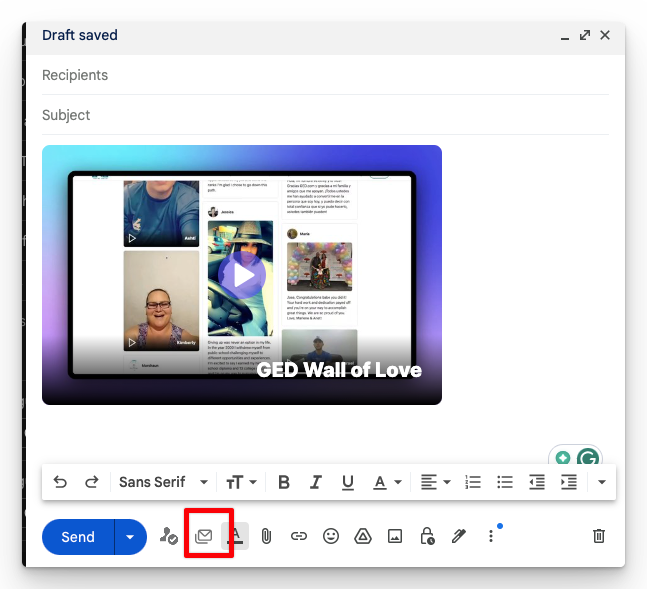Insert signature with pen icon
The height and width of the screenshot is (589, 647).
click(x=459, y=536)
